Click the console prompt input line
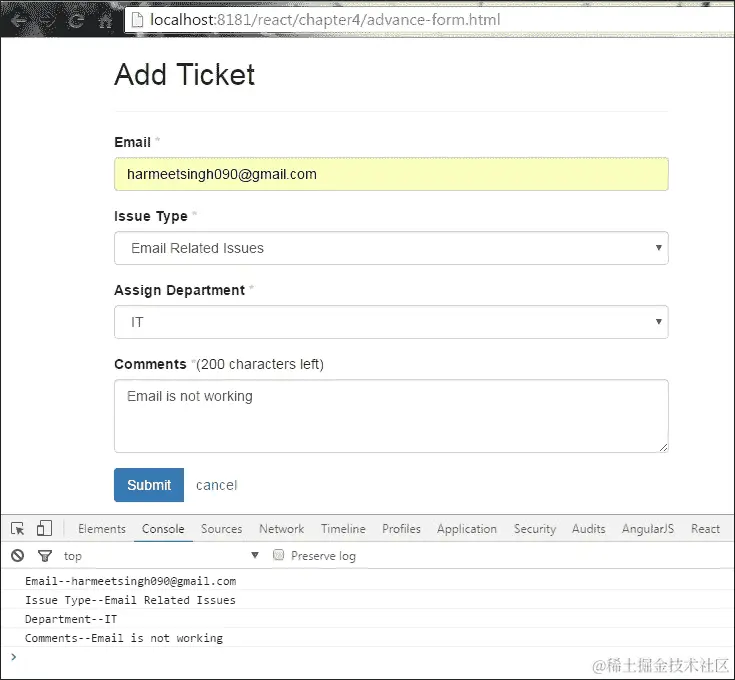735x680 pixels. [x=368, y=657]
